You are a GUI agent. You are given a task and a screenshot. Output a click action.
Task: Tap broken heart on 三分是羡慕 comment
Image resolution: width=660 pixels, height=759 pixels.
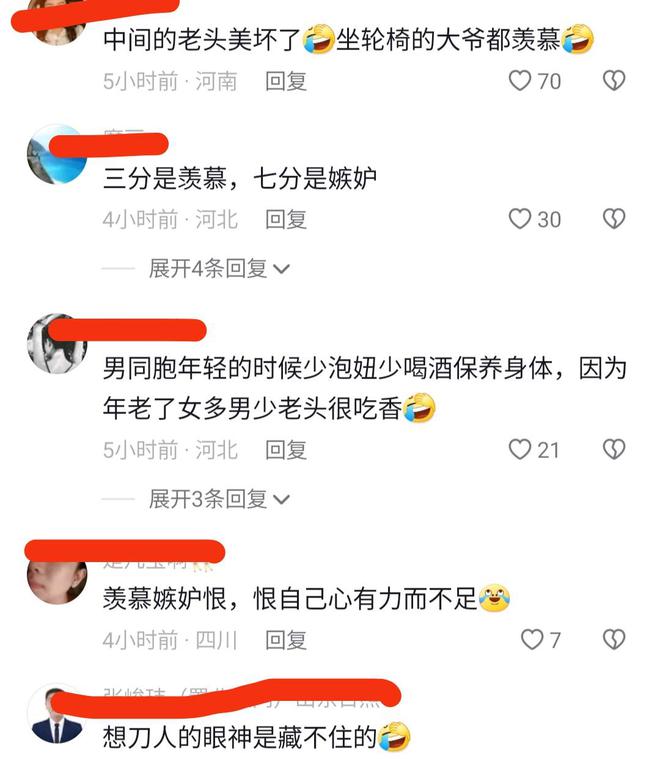click(614, 219)
